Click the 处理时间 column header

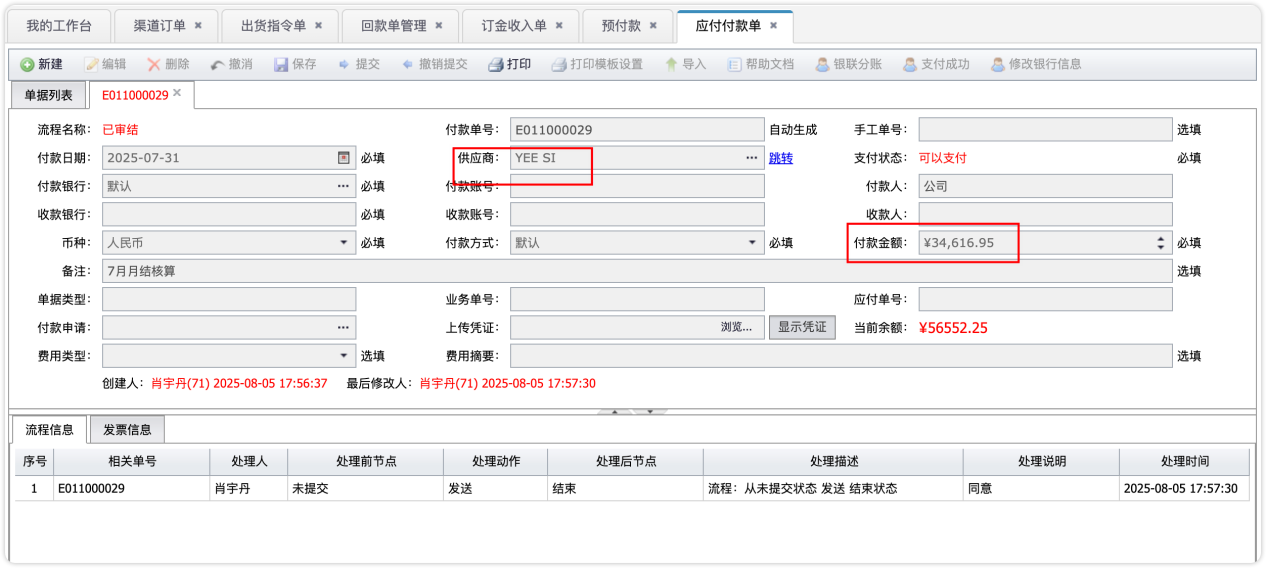tap(1185, 461)
